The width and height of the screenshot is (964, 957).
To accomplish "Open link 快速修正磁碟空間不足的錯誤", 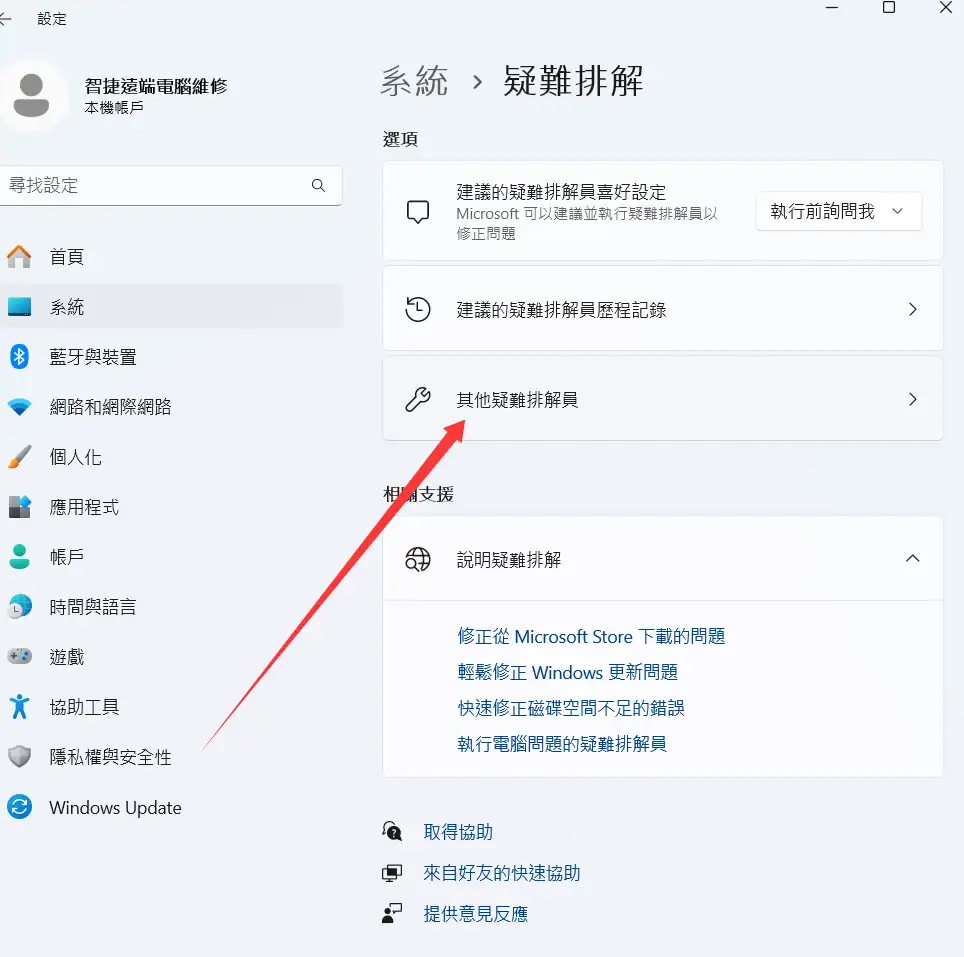I will 571,708.
